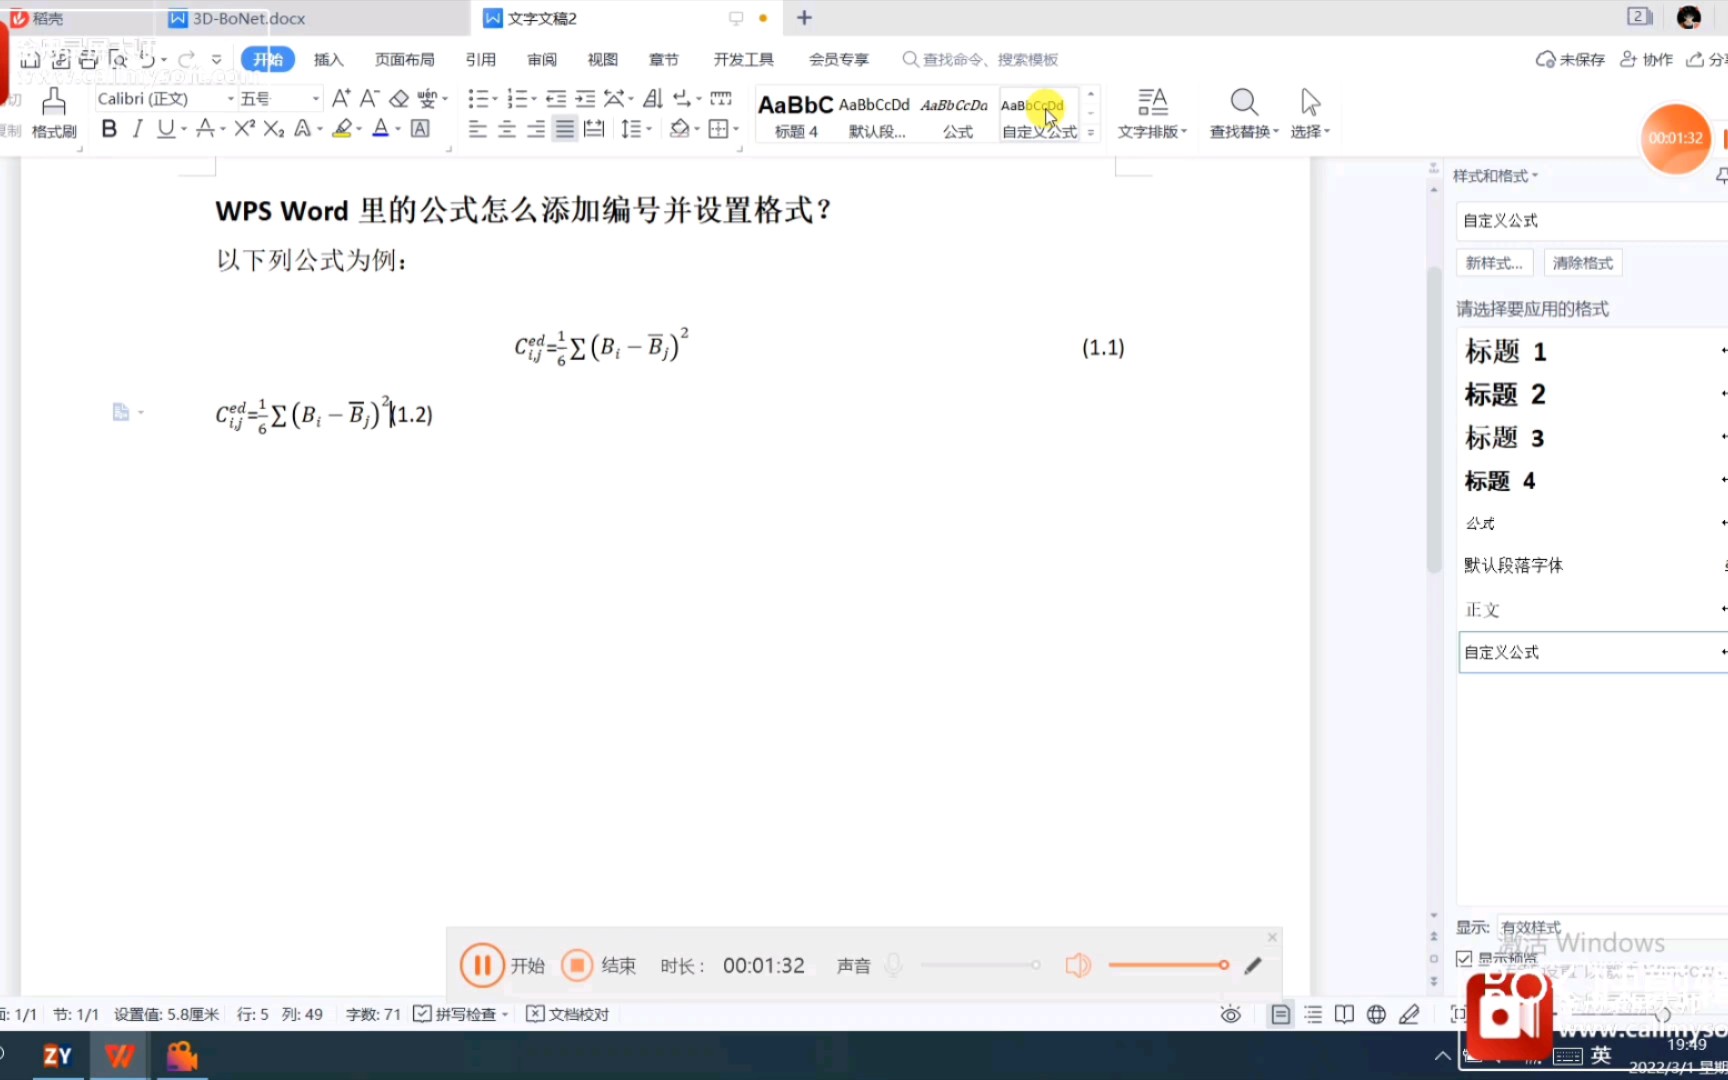Open the 文字排版 text layout tool
Screen dimensions: 1728x1080
pyautogui.click(x=1152, y=112)
